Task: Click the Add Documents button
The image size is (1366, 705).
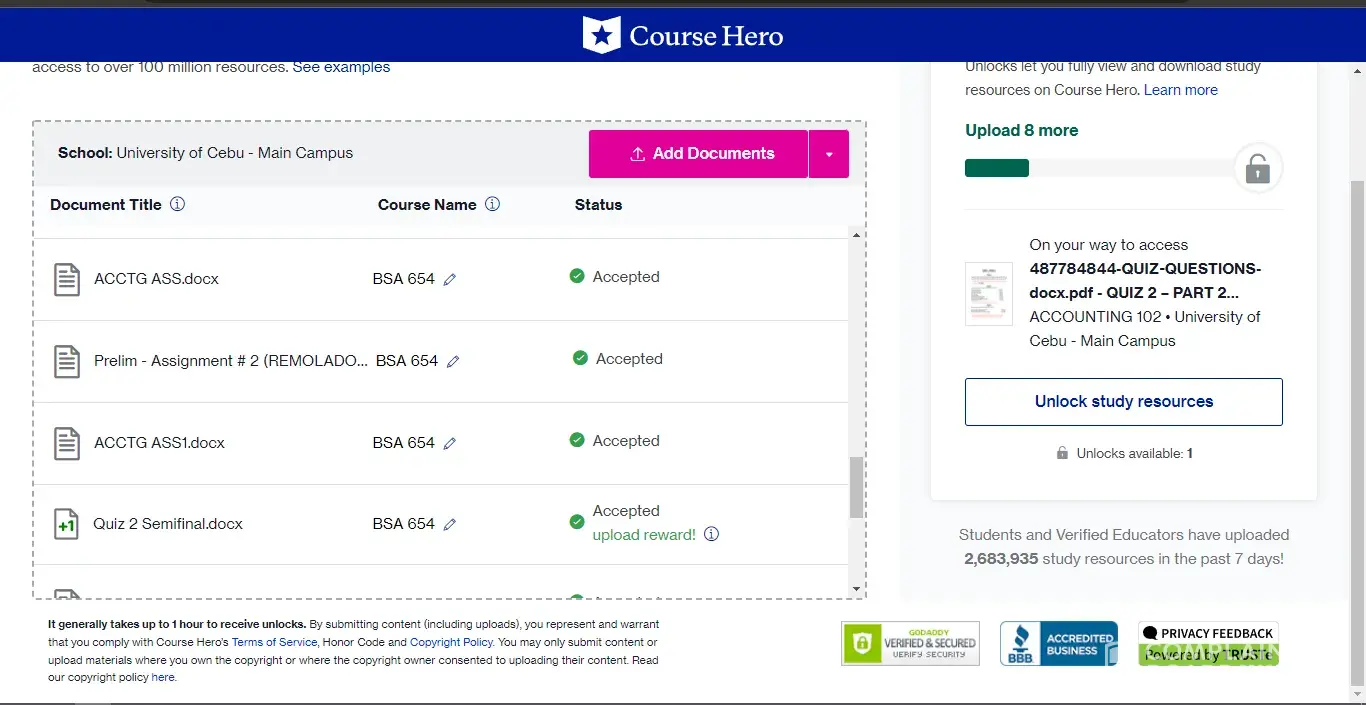Action: 698,154
